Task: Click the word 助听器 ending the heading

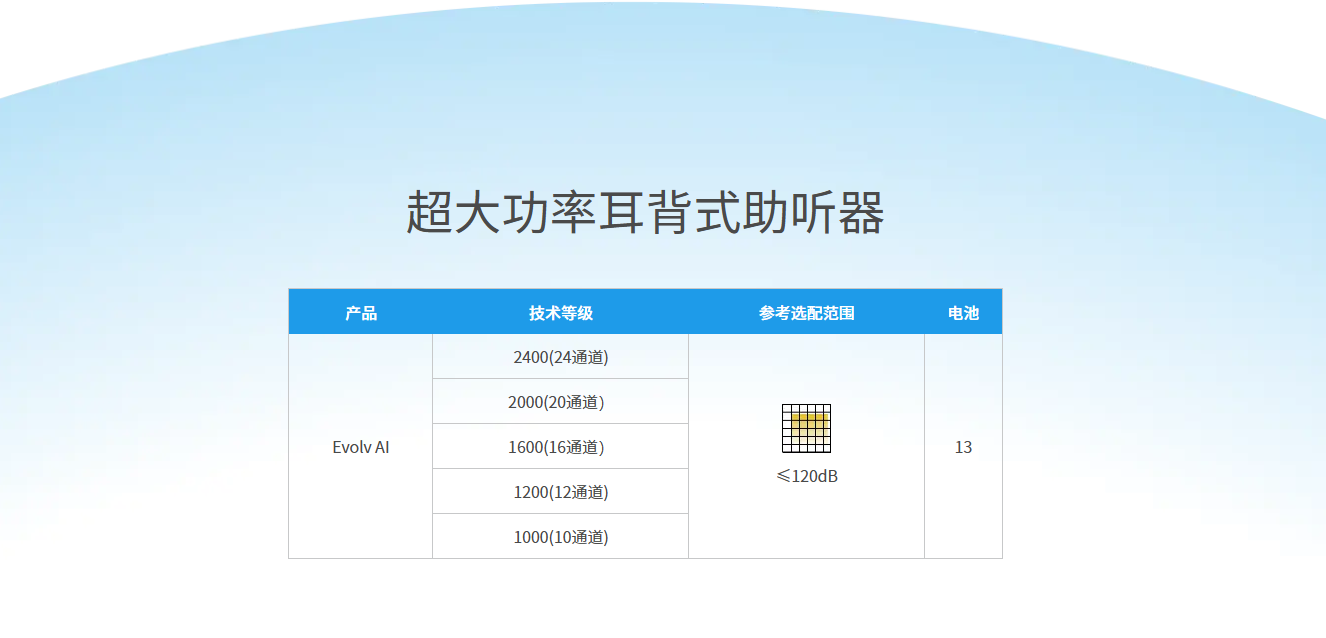Action: (x=813, y=212)
